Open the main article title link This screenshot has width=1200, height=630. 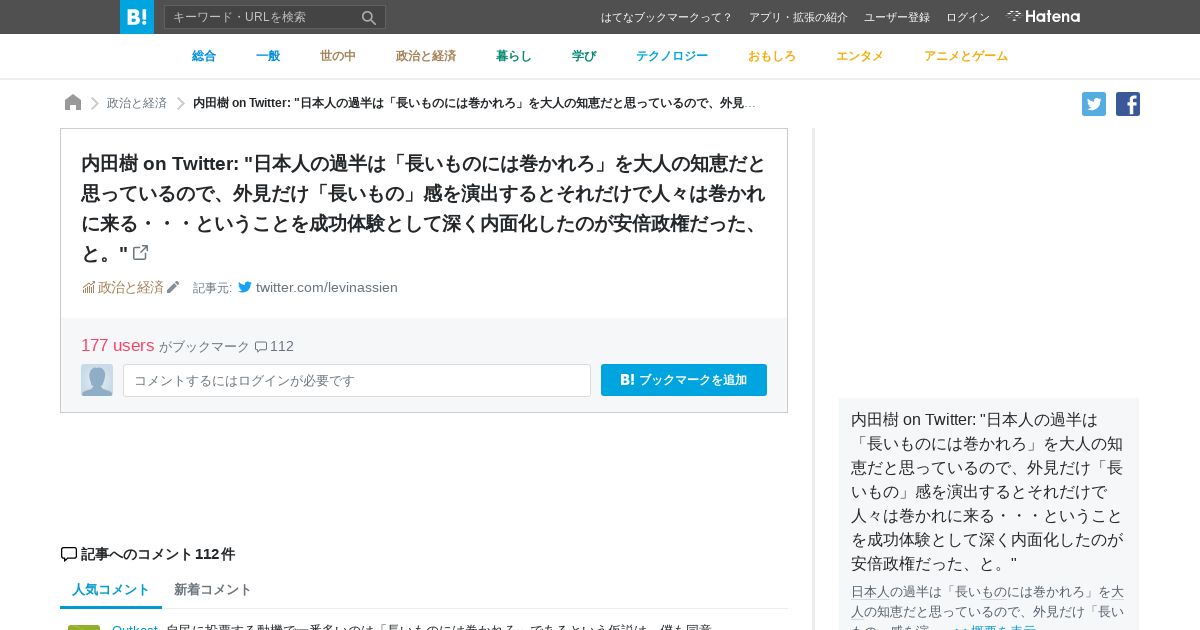coord(423,208)
